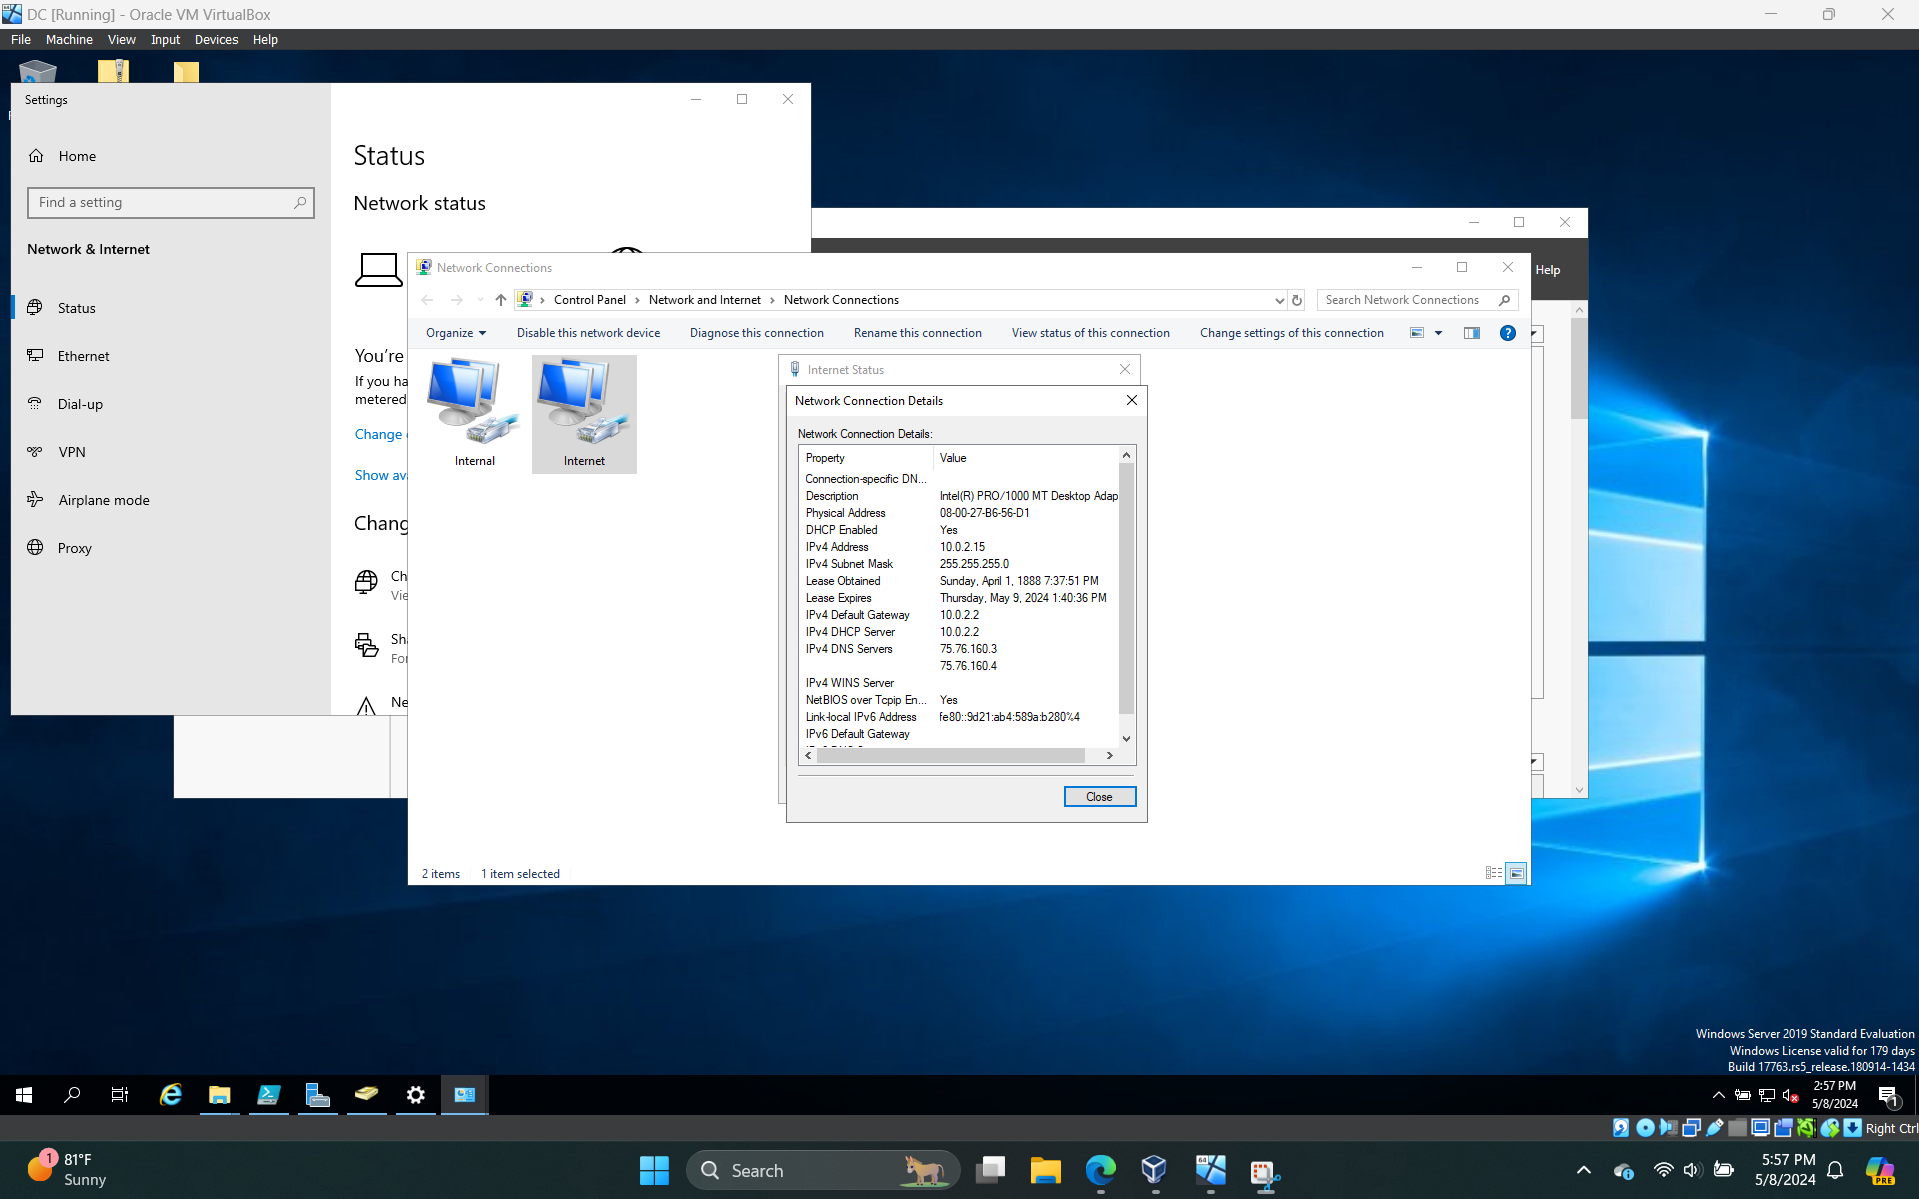The height and width of the screenshot is (1199, 1919).
Task: Open PowerShell from guest taskbar
Action: [x=269, y=1095]
